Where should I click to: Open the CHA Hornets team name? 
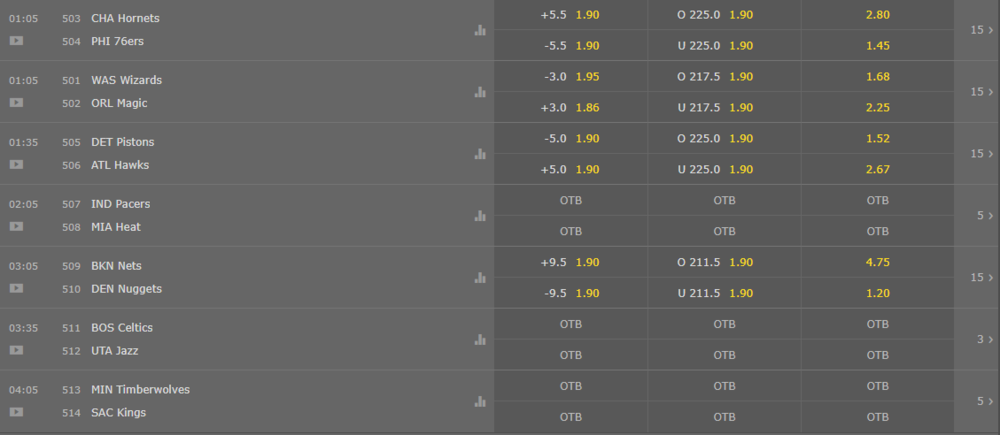[125, 18]
